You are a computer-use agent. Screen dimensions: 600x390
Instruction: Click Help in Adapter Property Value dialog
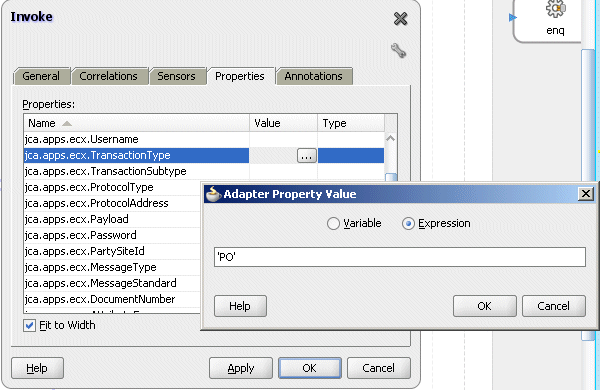(240, 306)
